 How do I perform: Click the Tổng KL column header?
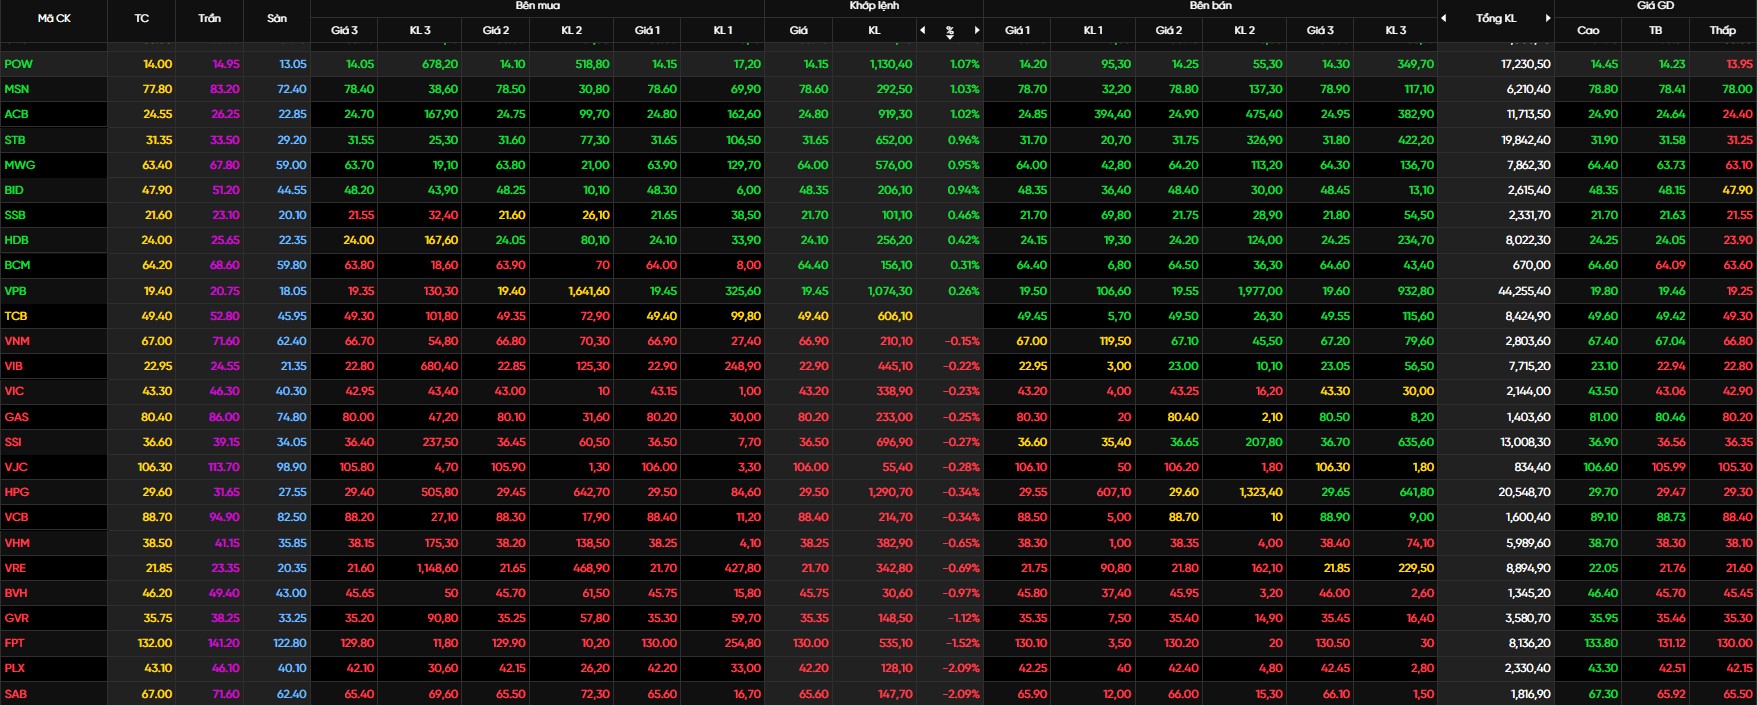(1496, 18)
